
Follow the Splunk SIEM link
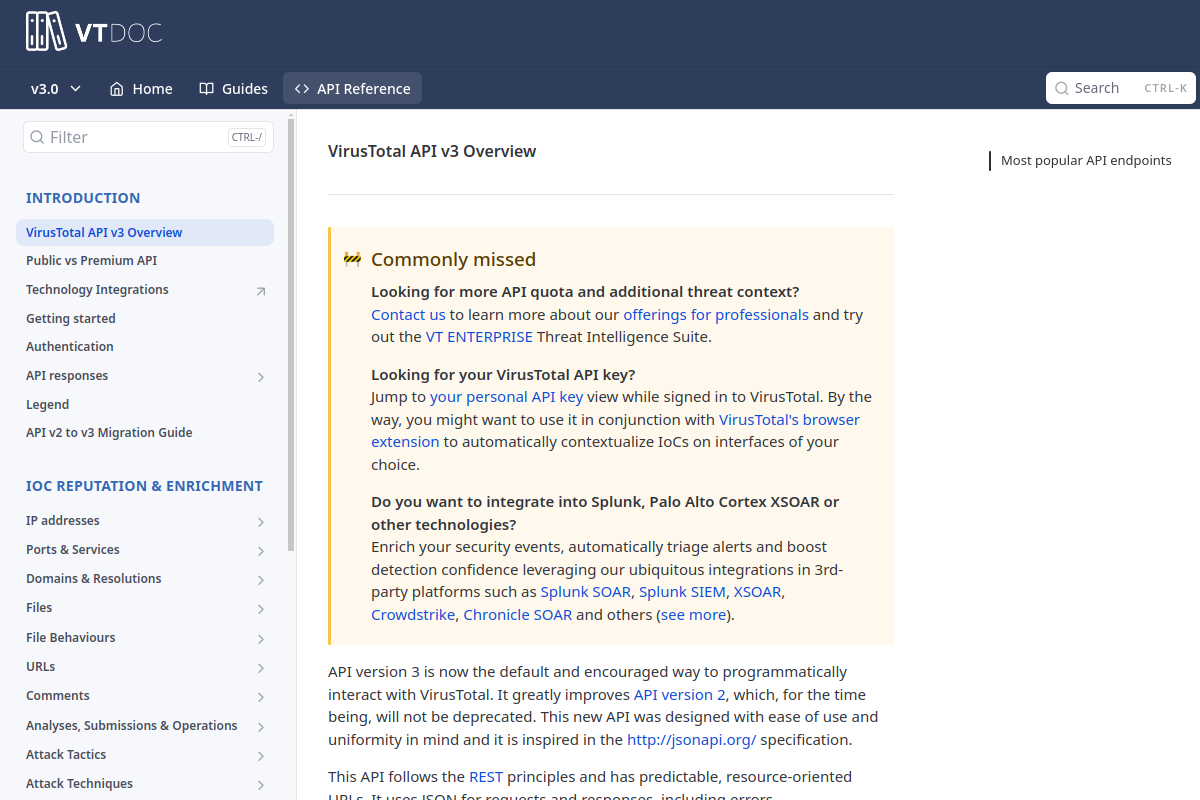(x=682, y=592)
